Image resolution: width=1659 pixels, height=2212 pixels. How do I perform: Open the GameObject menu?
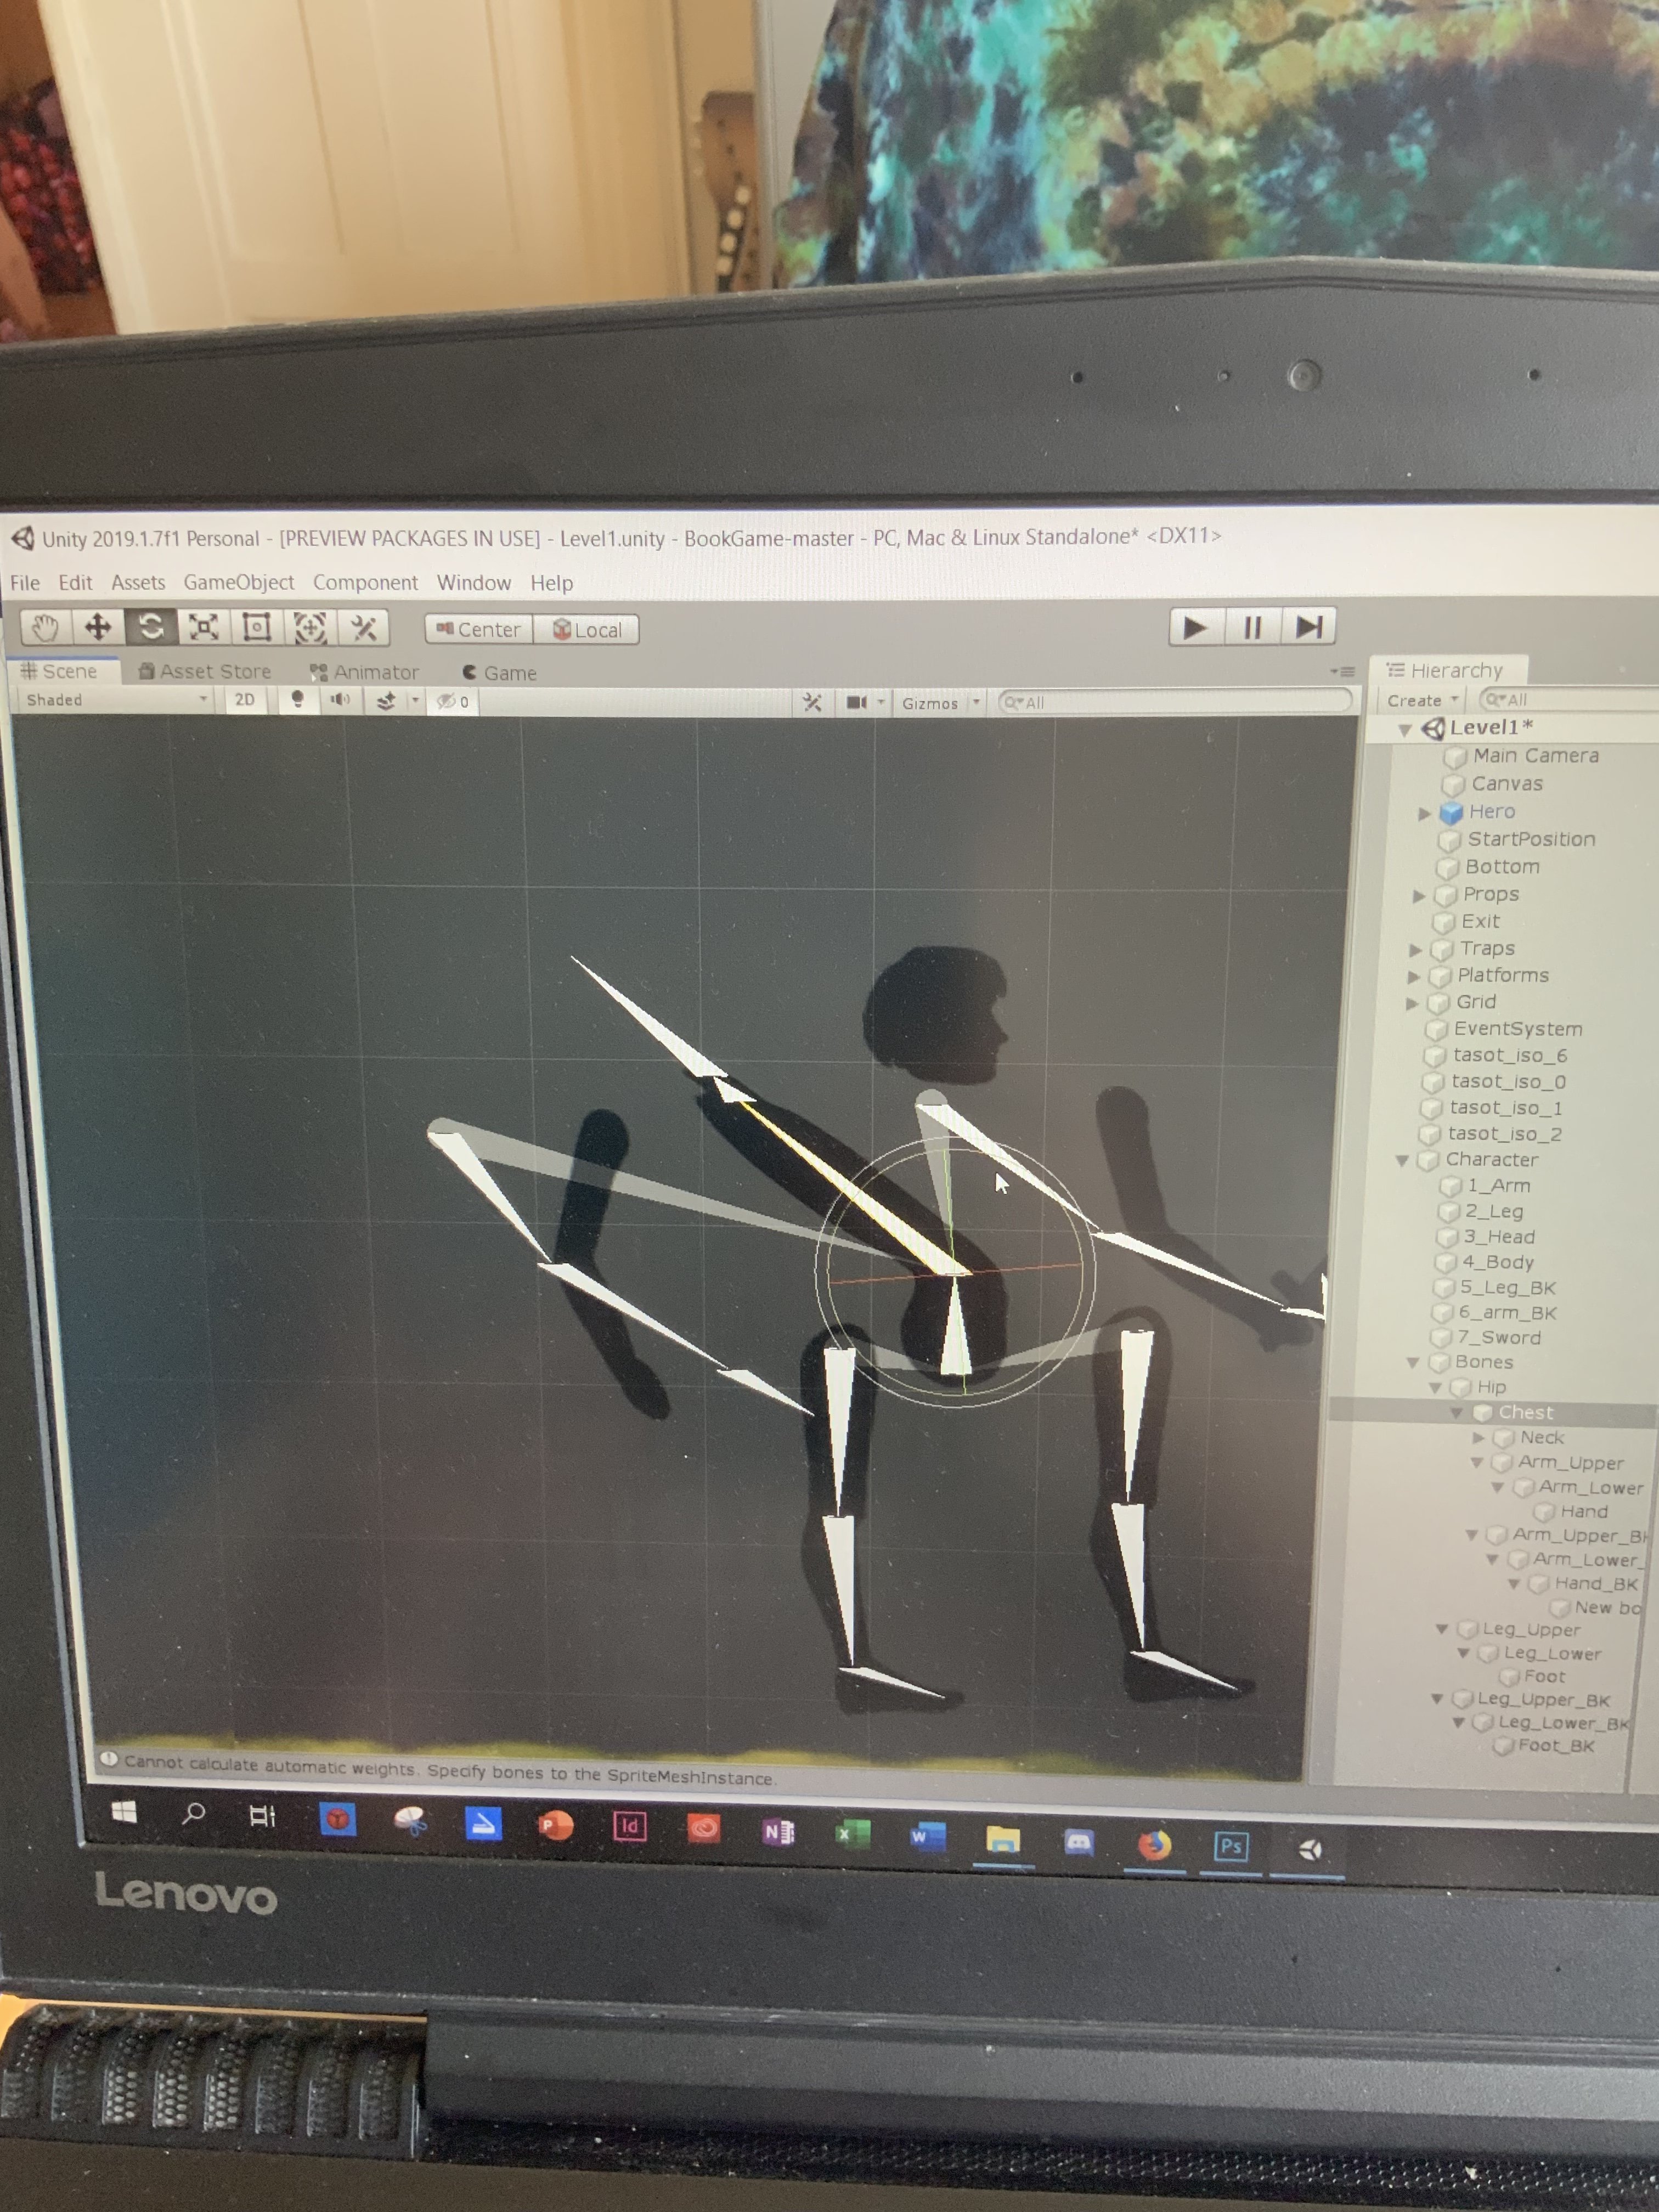click(240, 582)
